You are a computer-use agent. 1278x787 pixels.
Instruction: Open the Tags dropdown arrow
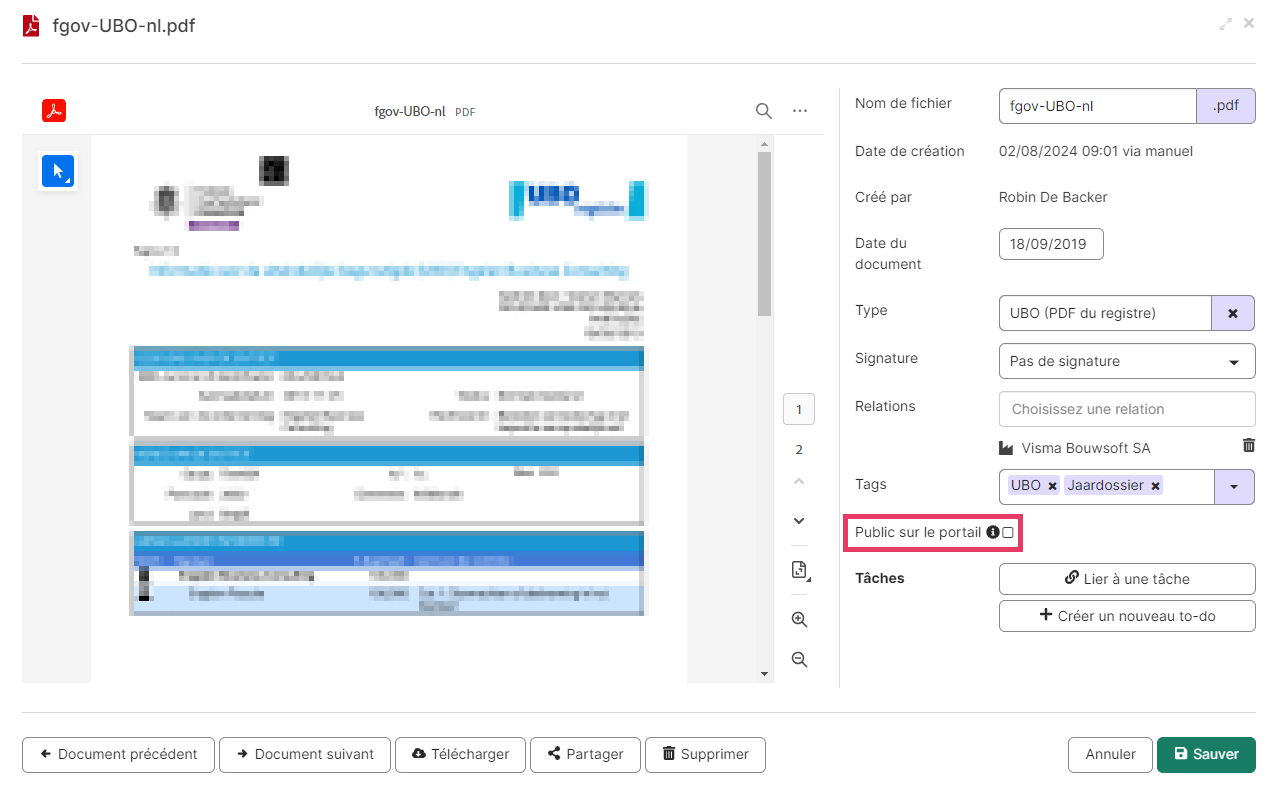(1234, 486)
